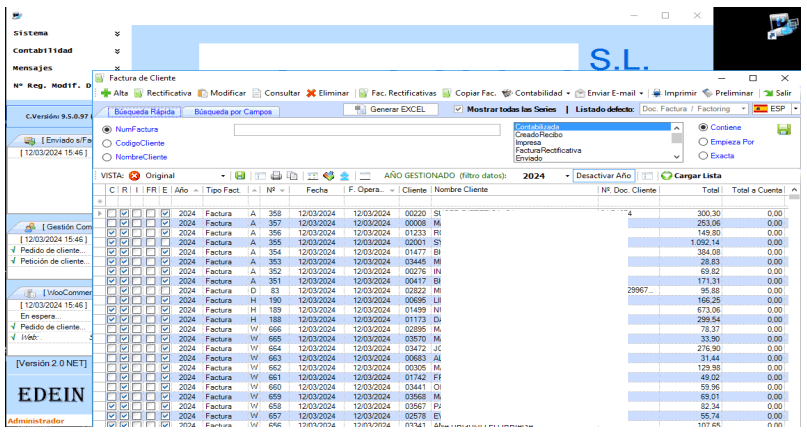This screenshot has width=807, height=432.
Task: Click the Enviado s/Fa panel icon in sidebar
Action: point(30,141)
